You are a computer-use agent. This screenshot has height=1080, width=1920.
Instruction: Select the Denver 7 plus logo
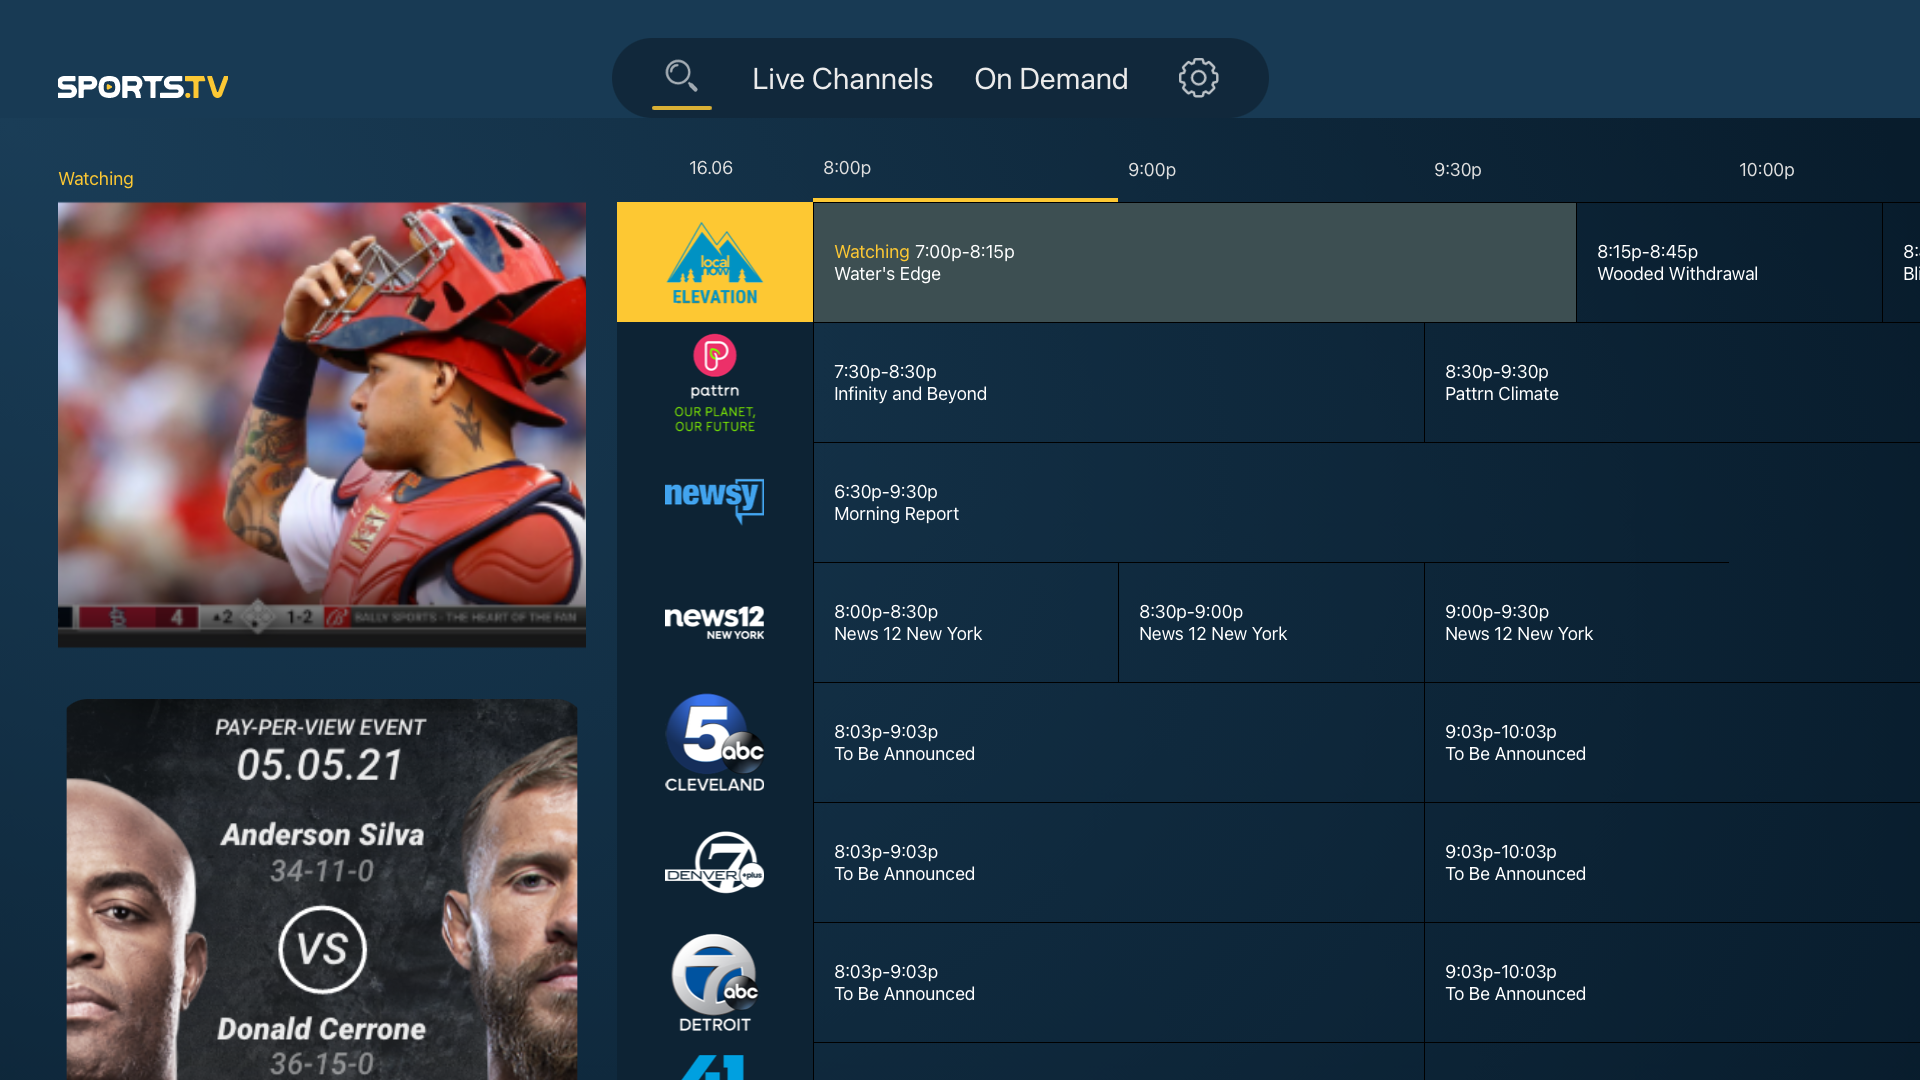pos(714,862)
